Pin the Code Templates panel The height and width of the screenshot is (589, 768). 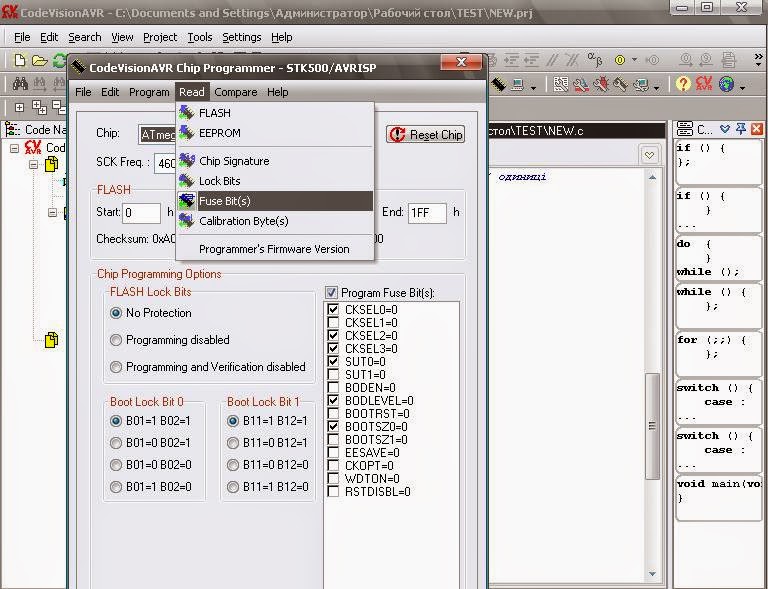point(741,129)
